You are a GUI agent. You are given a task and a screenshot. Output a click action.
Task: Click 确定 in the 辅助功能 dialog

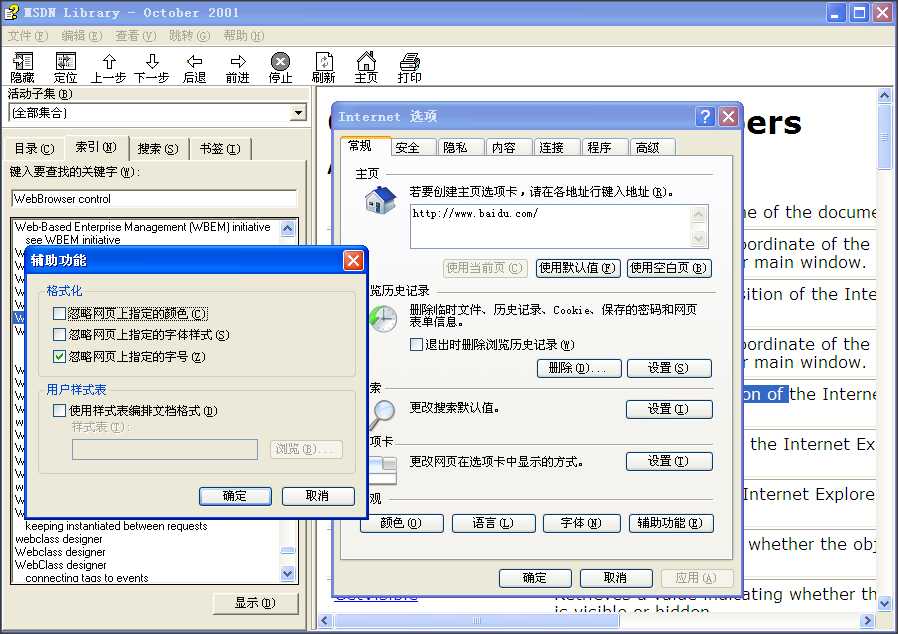click(x=235, y=496)
